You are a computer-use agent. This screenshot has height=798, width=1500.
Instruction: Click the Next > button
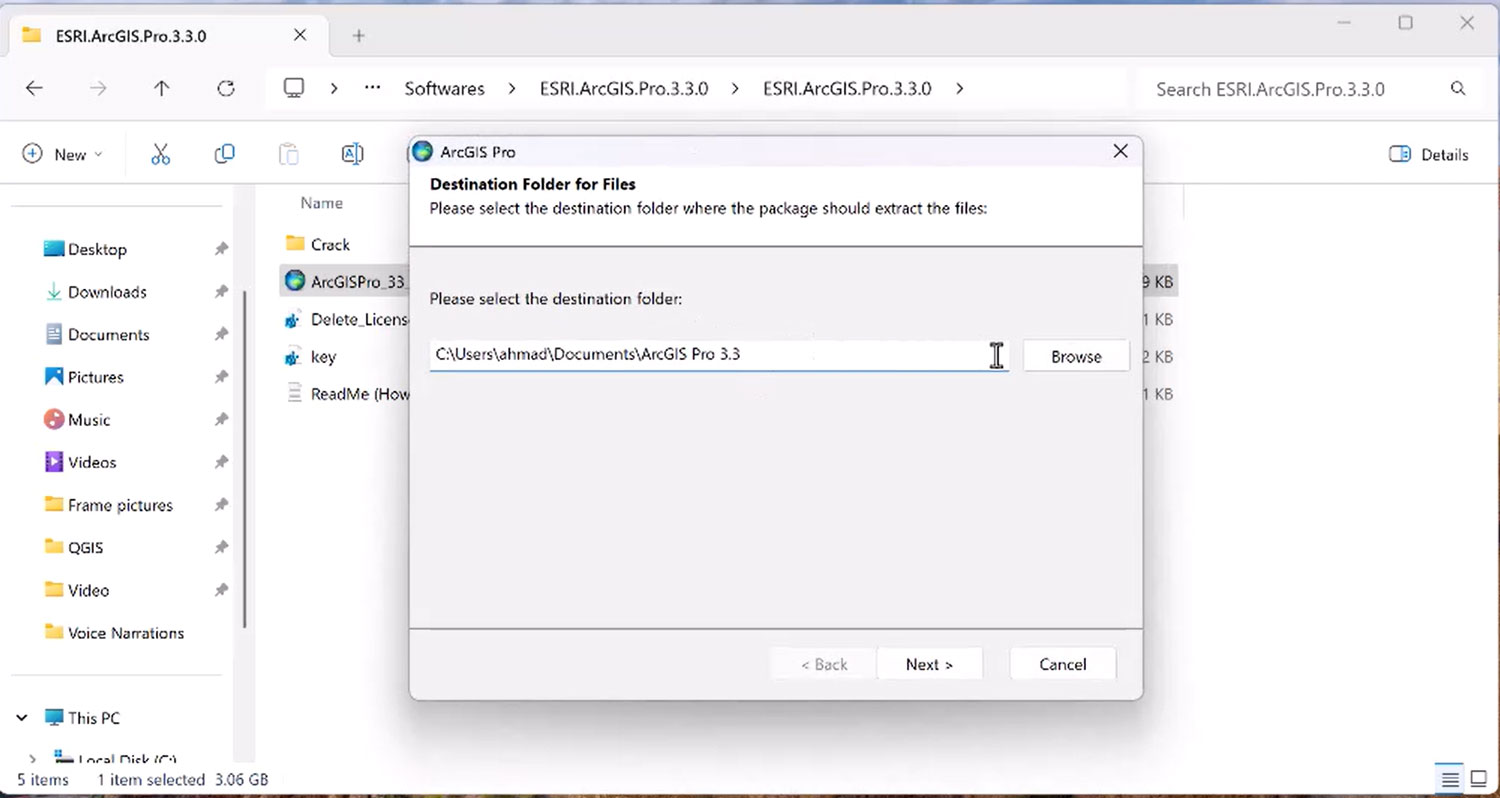pyautogui.click(x=929, y=664)
